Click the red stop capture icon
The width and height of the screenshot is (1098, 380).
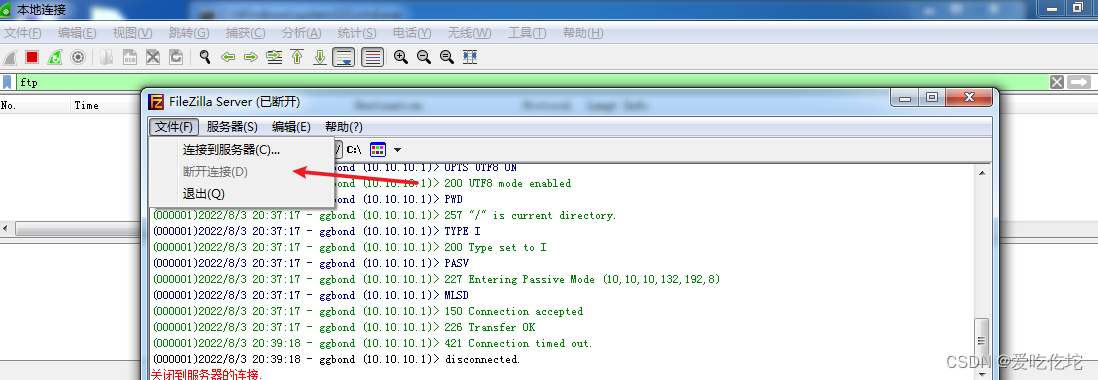click(32, 57)
